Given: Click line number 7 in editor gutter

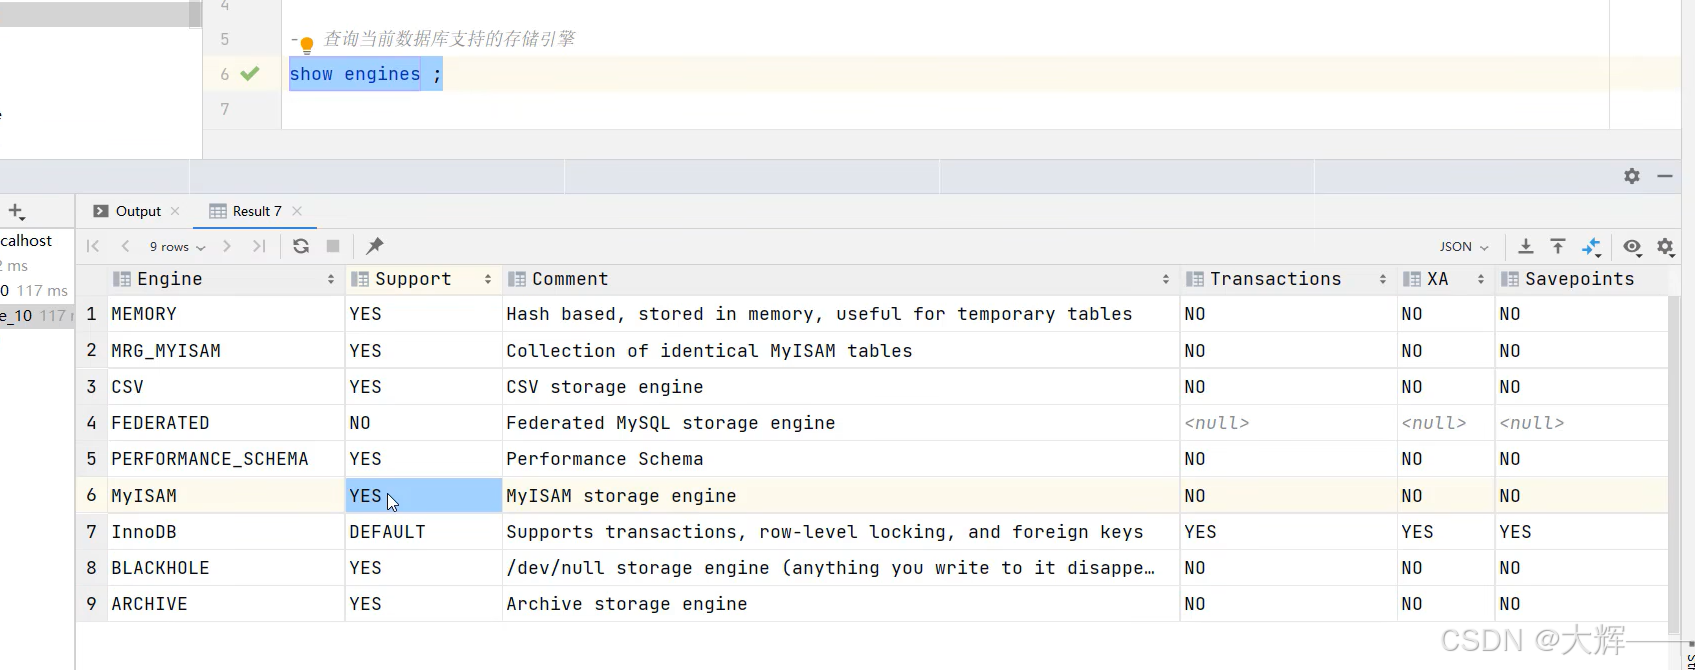Looking at the screenshot, I should tap(225, 109).
